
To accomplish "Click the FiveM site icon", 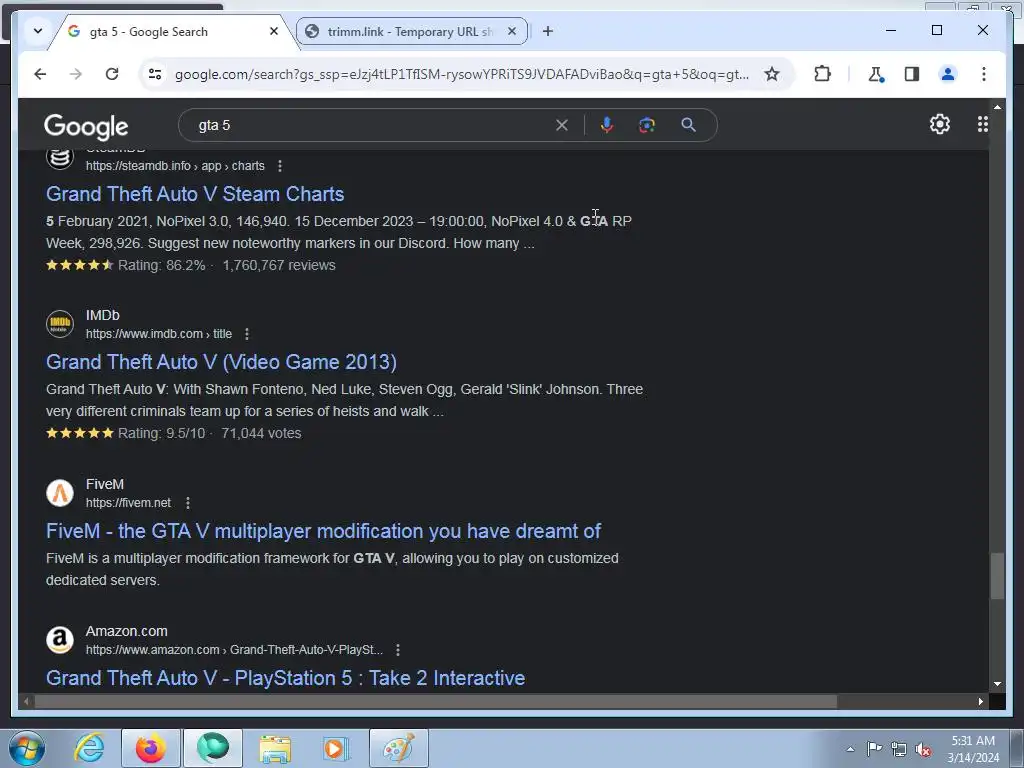I will click(x=60, y=493).
